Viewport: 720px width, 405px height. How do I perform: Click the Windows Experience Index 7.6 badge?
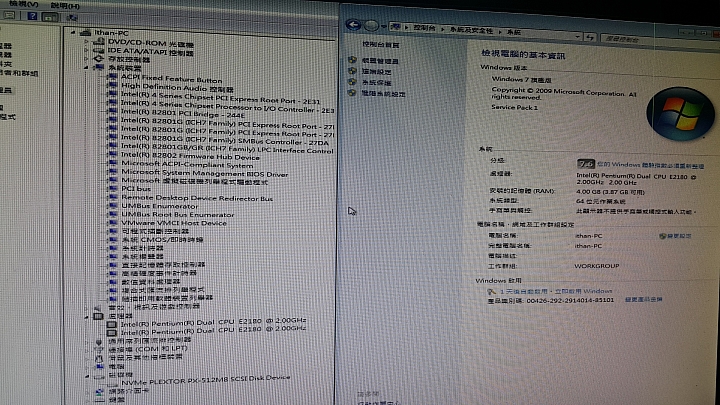pyautogui.click(x=585, y=163)
